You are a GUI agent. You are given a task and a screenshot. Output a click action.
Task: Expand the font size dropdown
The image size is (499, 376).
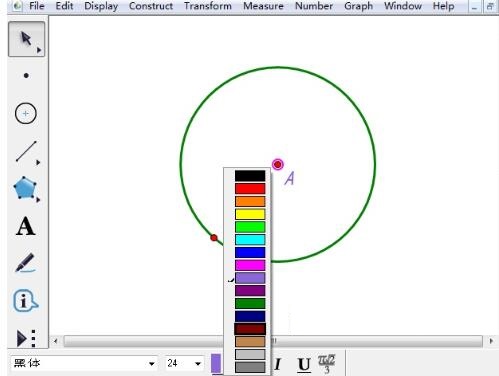point(198,363)
